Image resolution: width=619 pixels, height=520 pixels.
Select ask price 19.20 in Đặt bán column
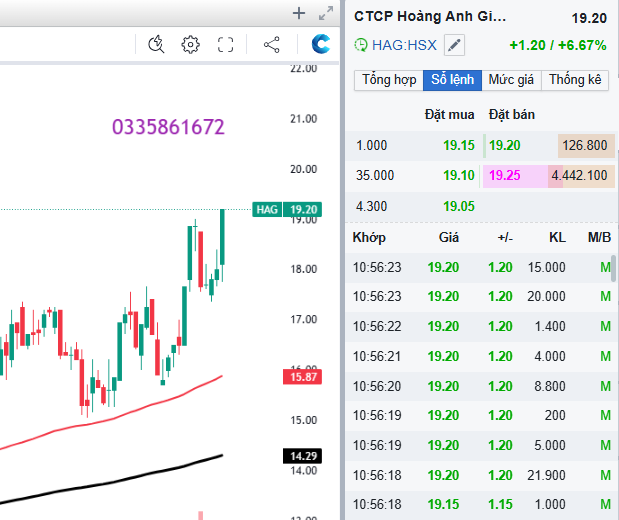pos(505,145)
